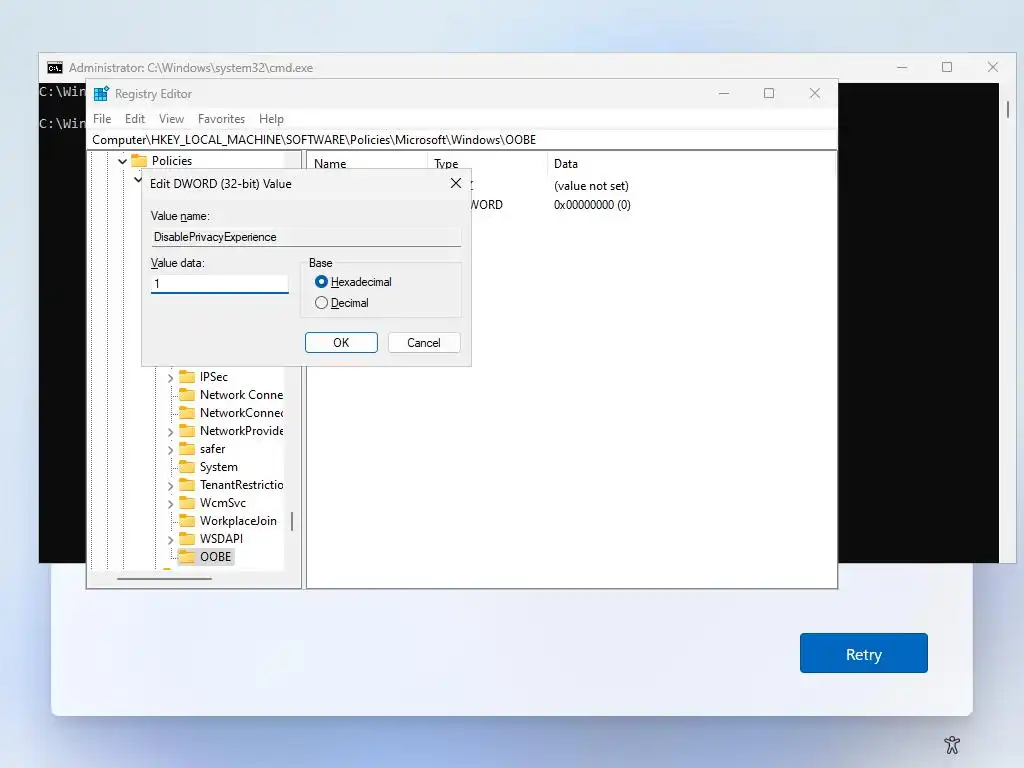Click Cancel in Edit DWORD dialog
The image size is (1024, 768).
coord(424,343)
